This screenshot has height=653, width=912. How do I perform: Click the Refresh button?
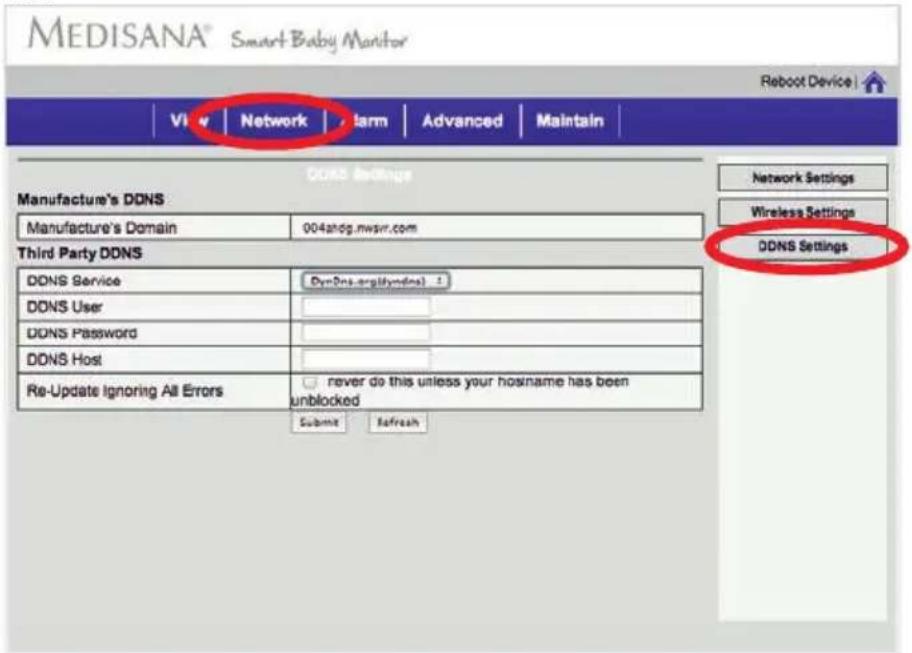tap(398, 422)
